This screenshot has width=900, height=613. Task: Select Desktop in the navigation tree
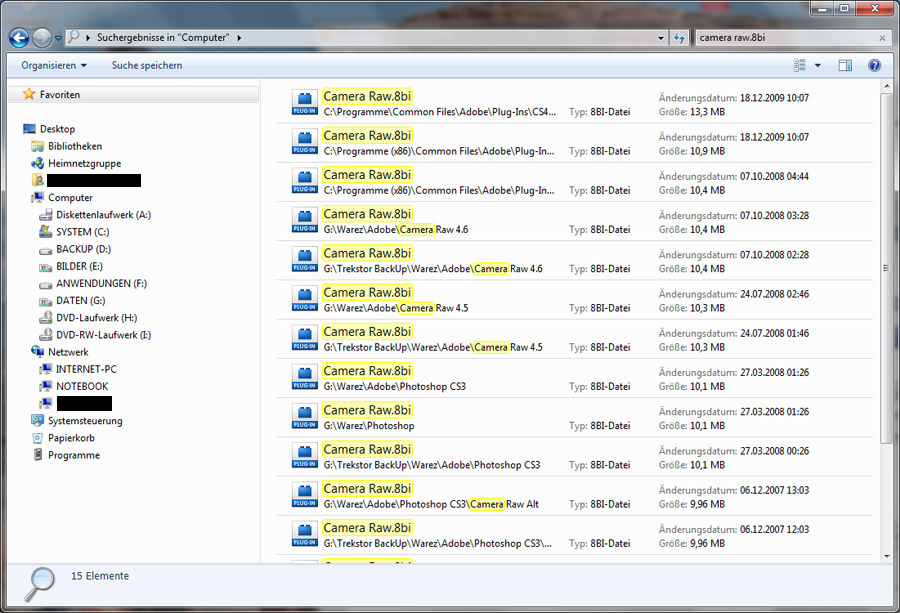click(57, 129)
